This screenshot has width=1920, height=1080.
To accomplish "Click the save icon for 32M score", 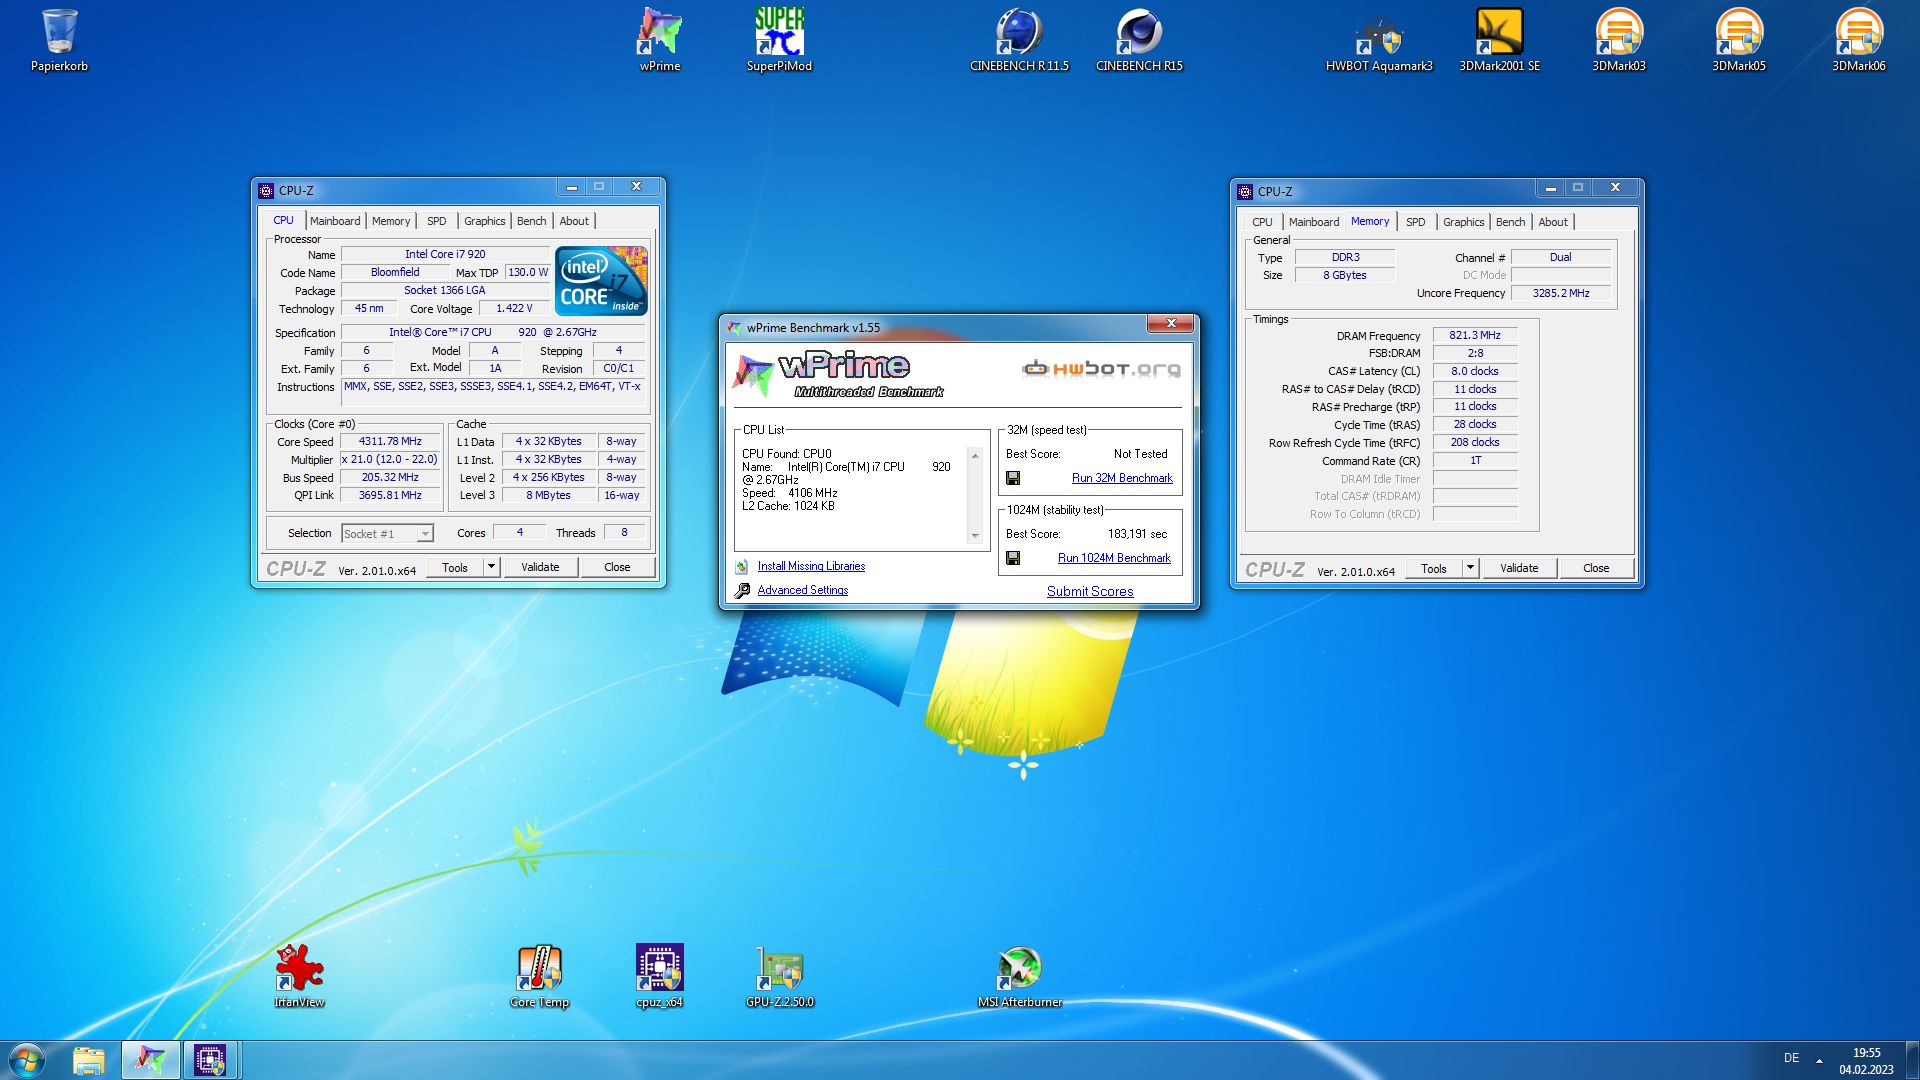I will [x=1013, y=478].
